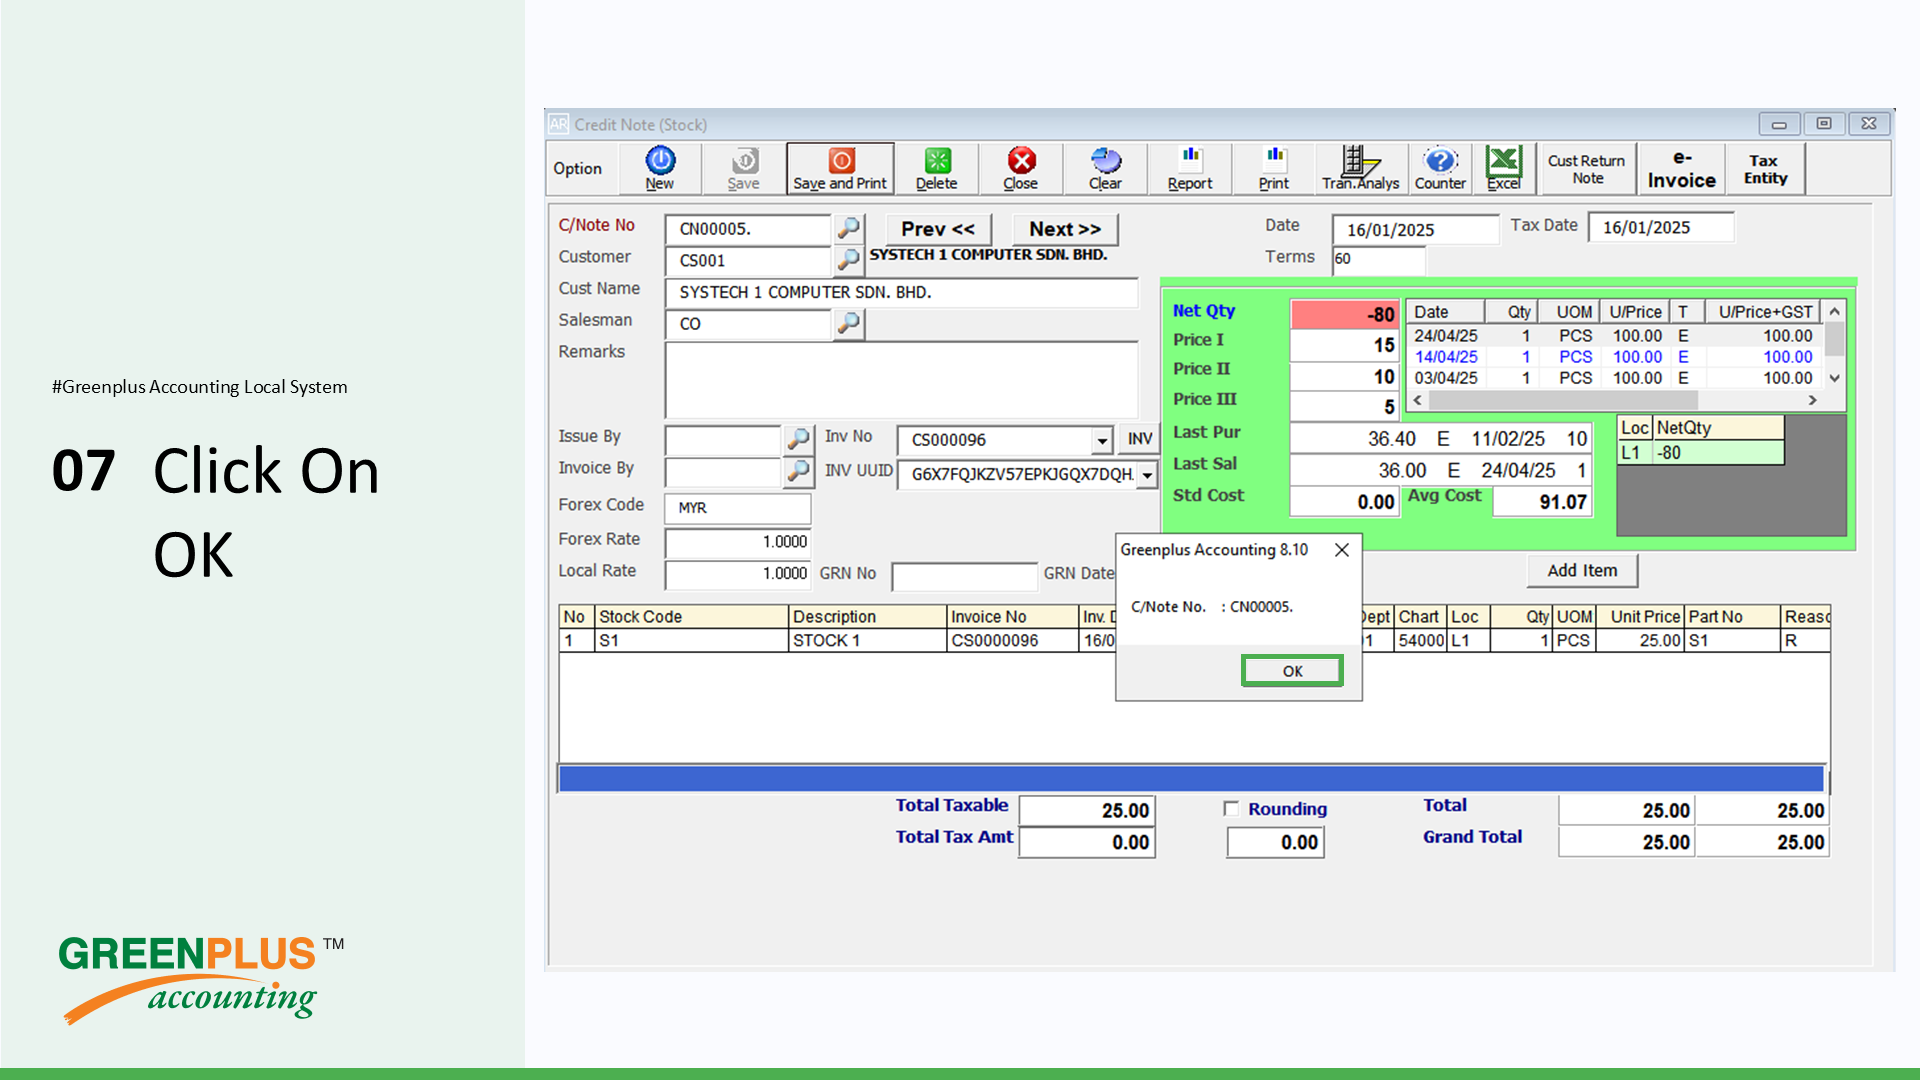This screenshot has width=1920, height=1080.
Task: Click the New toolbar icon
Action: click(x=660, y=168)
